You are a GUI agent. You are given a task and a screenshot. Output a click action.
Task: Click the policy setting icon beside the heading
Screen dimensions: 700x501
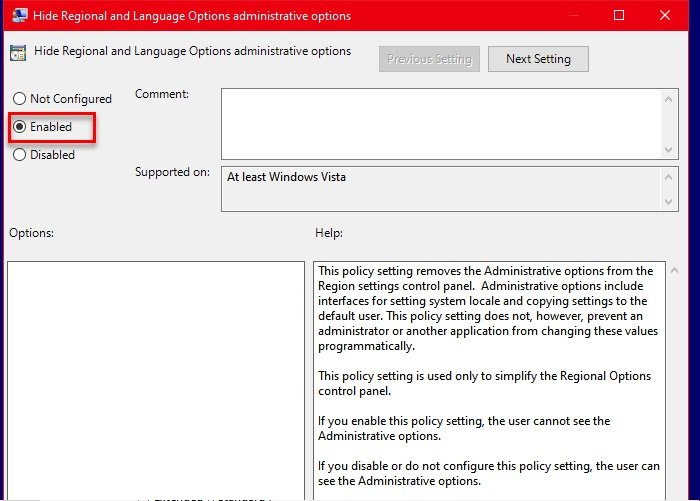18,52
